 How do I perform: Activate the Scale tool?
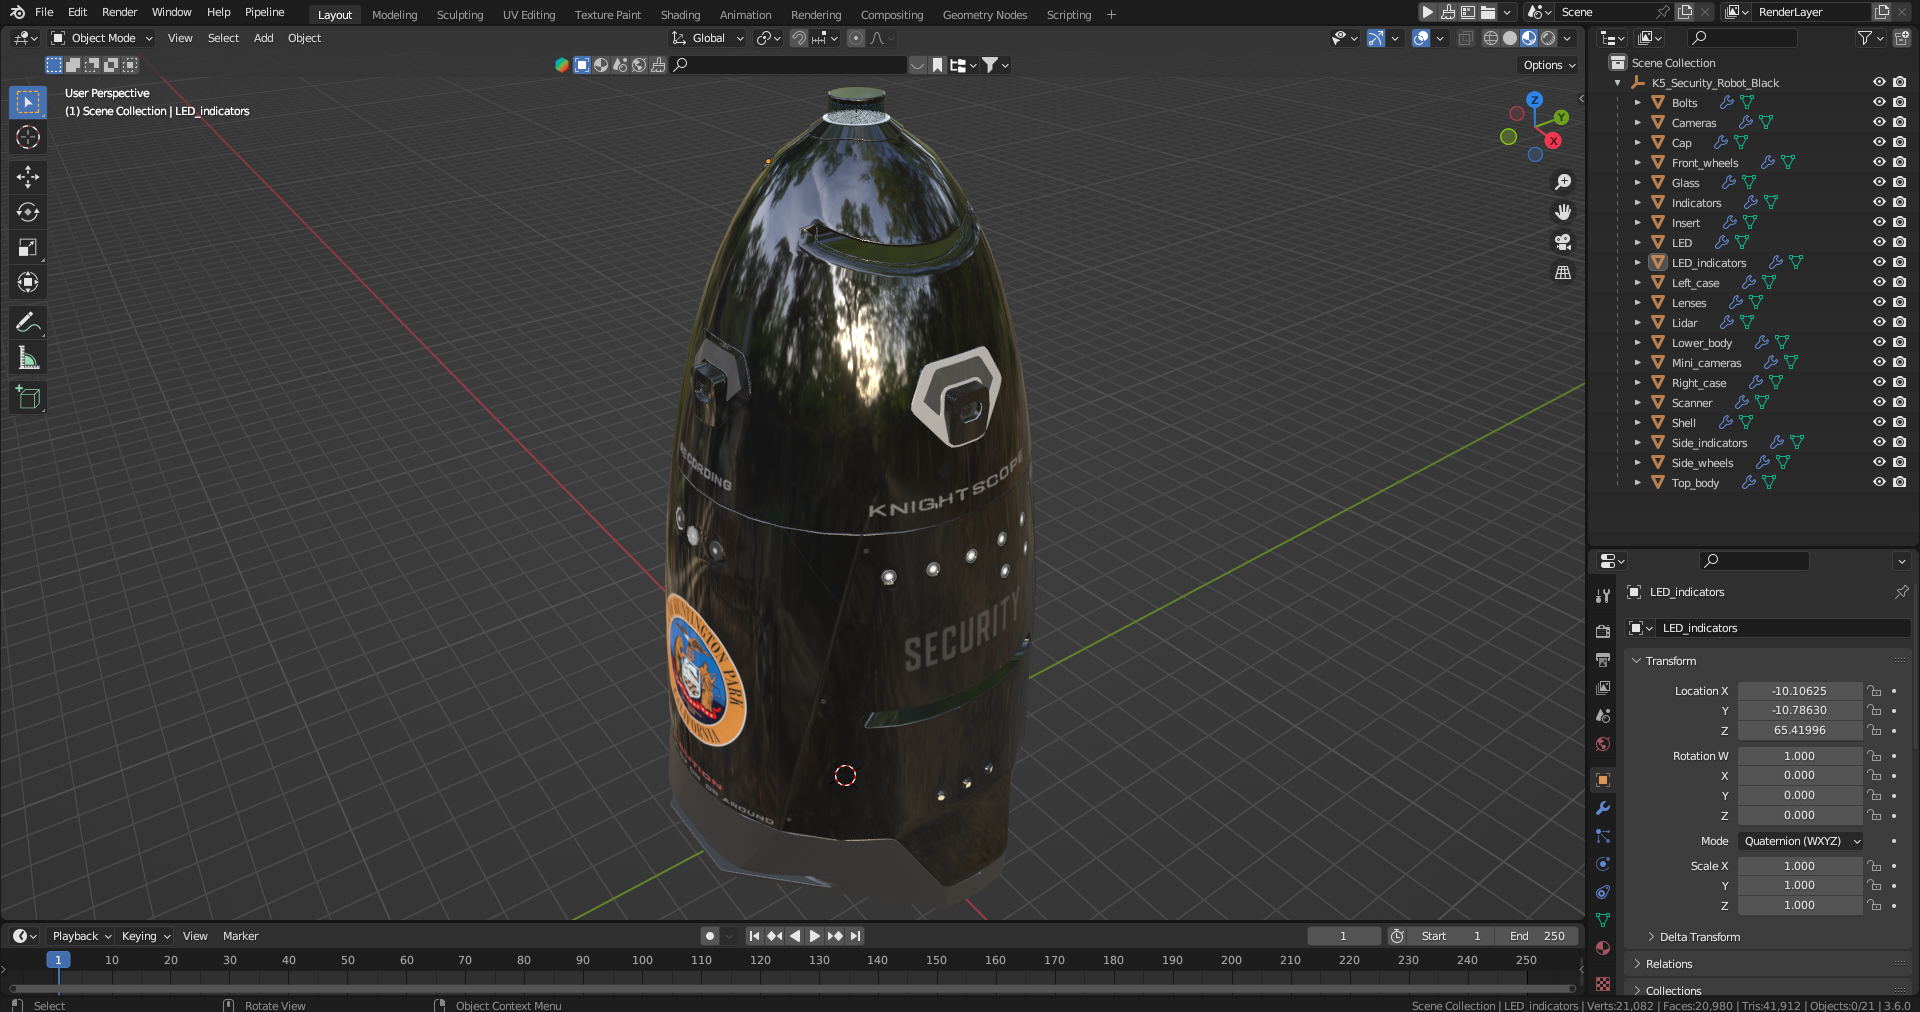[28, 247]
